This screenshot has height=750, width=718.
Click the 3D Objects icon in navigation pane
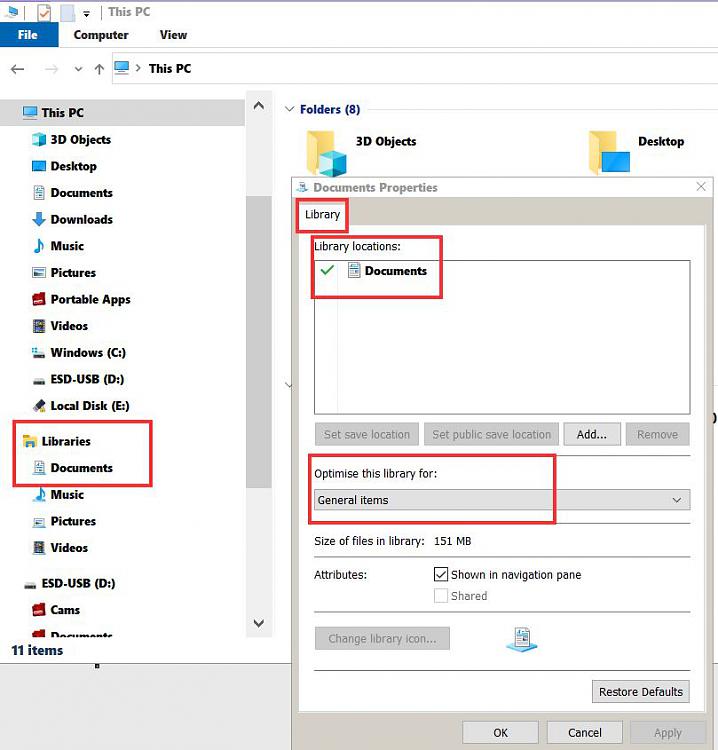pos(39,140)
